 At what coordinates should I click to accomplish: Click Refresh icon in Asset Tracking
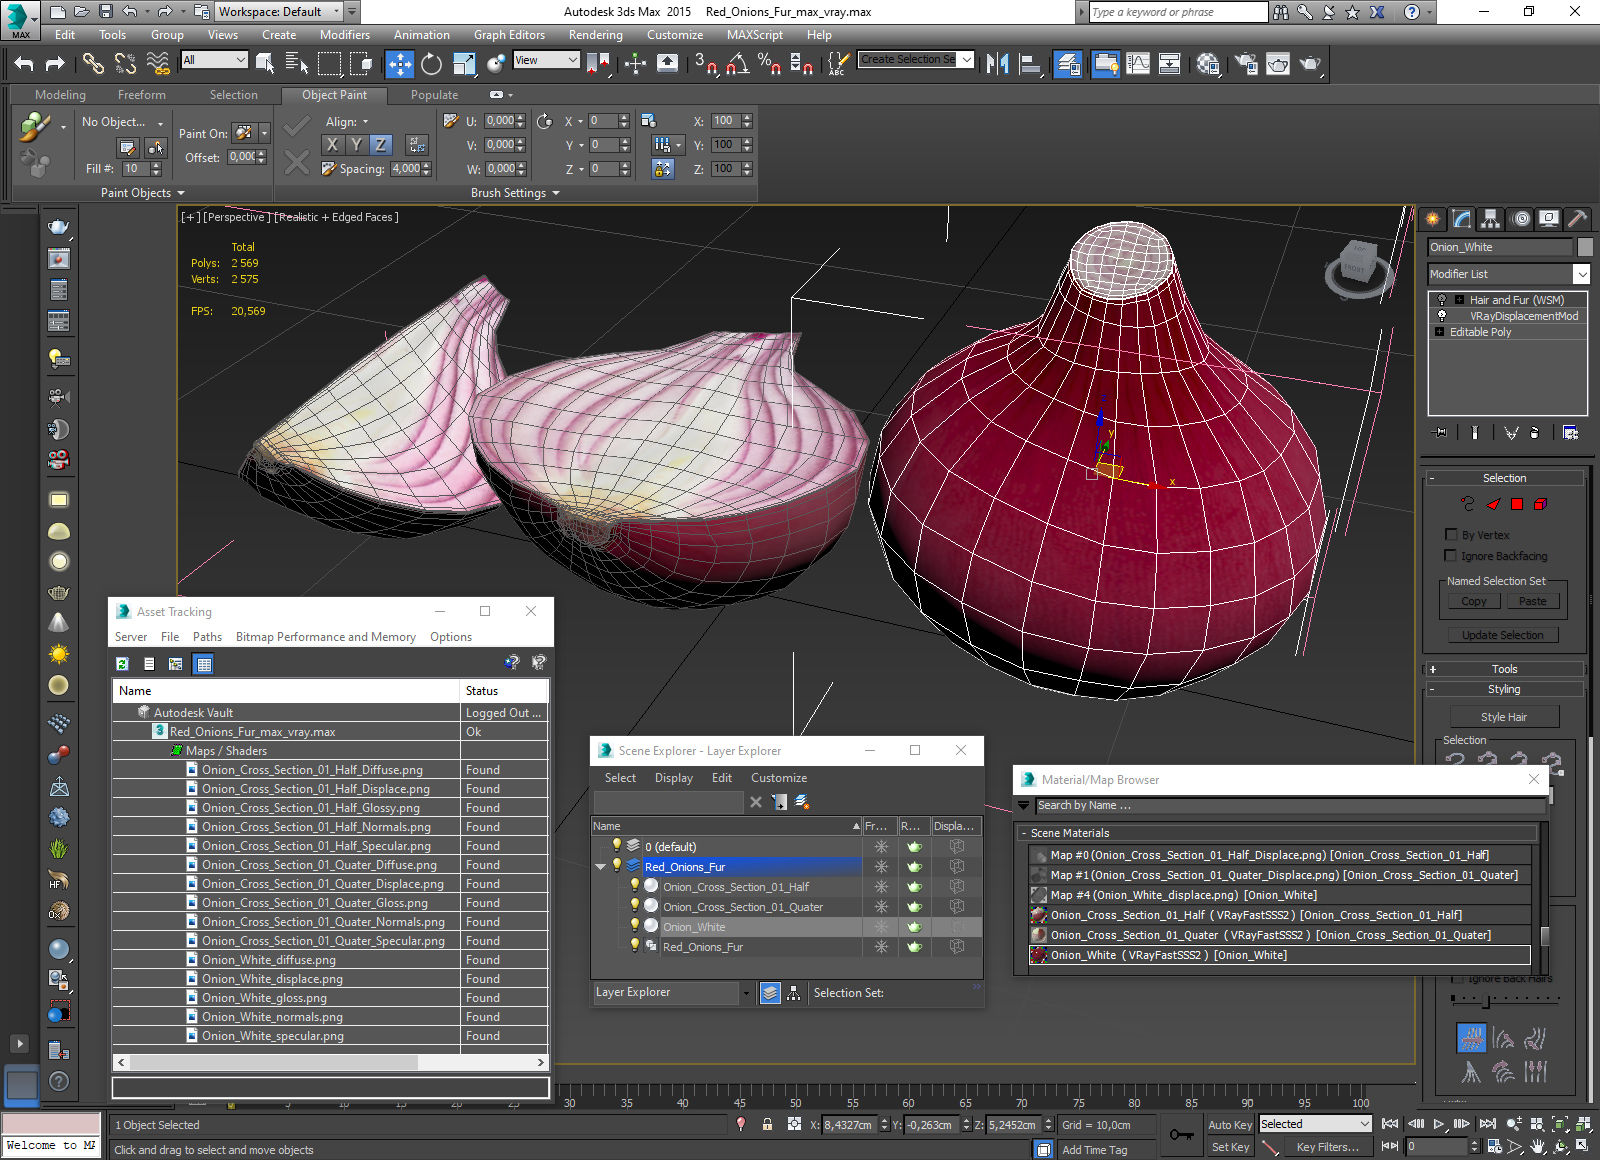tap(122, 663)
